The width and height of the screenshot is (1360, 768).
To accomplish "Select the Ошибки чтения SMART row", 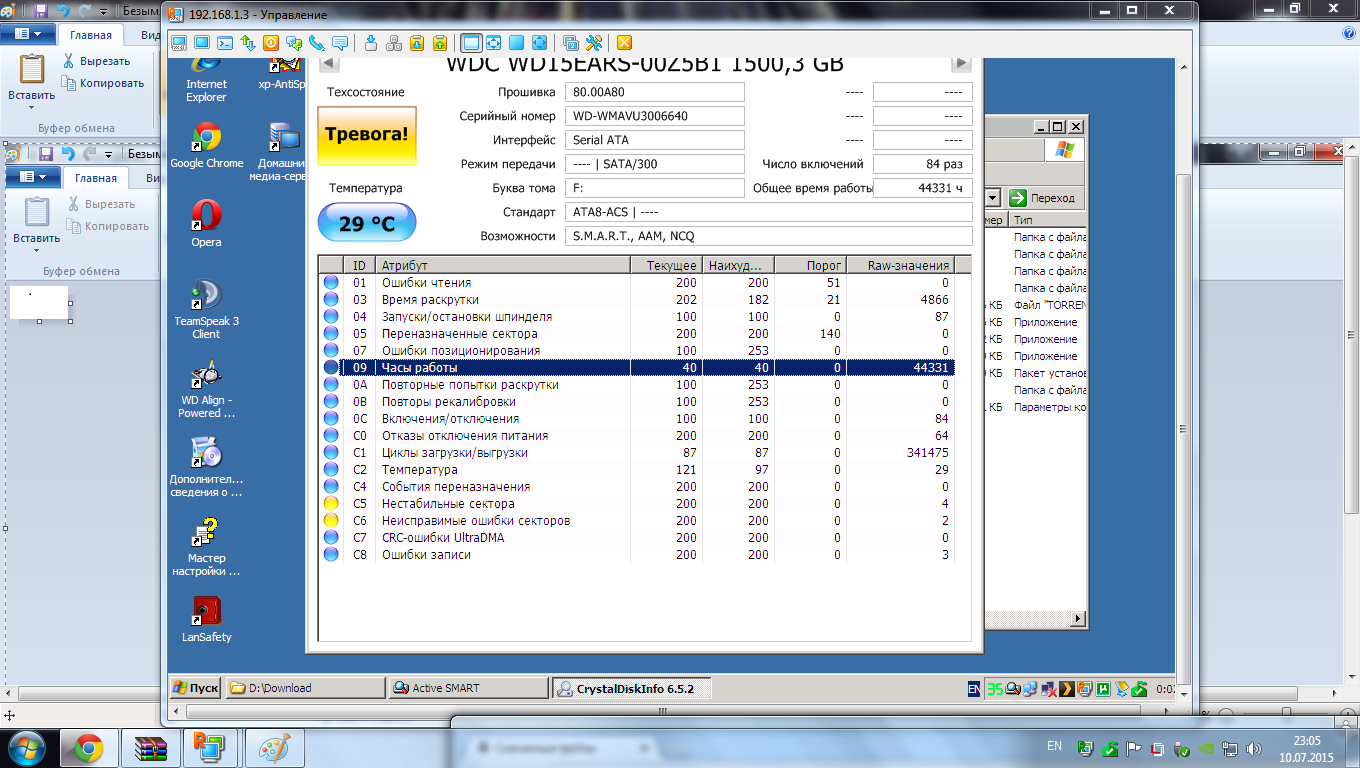I will click(x=636, y=283).
